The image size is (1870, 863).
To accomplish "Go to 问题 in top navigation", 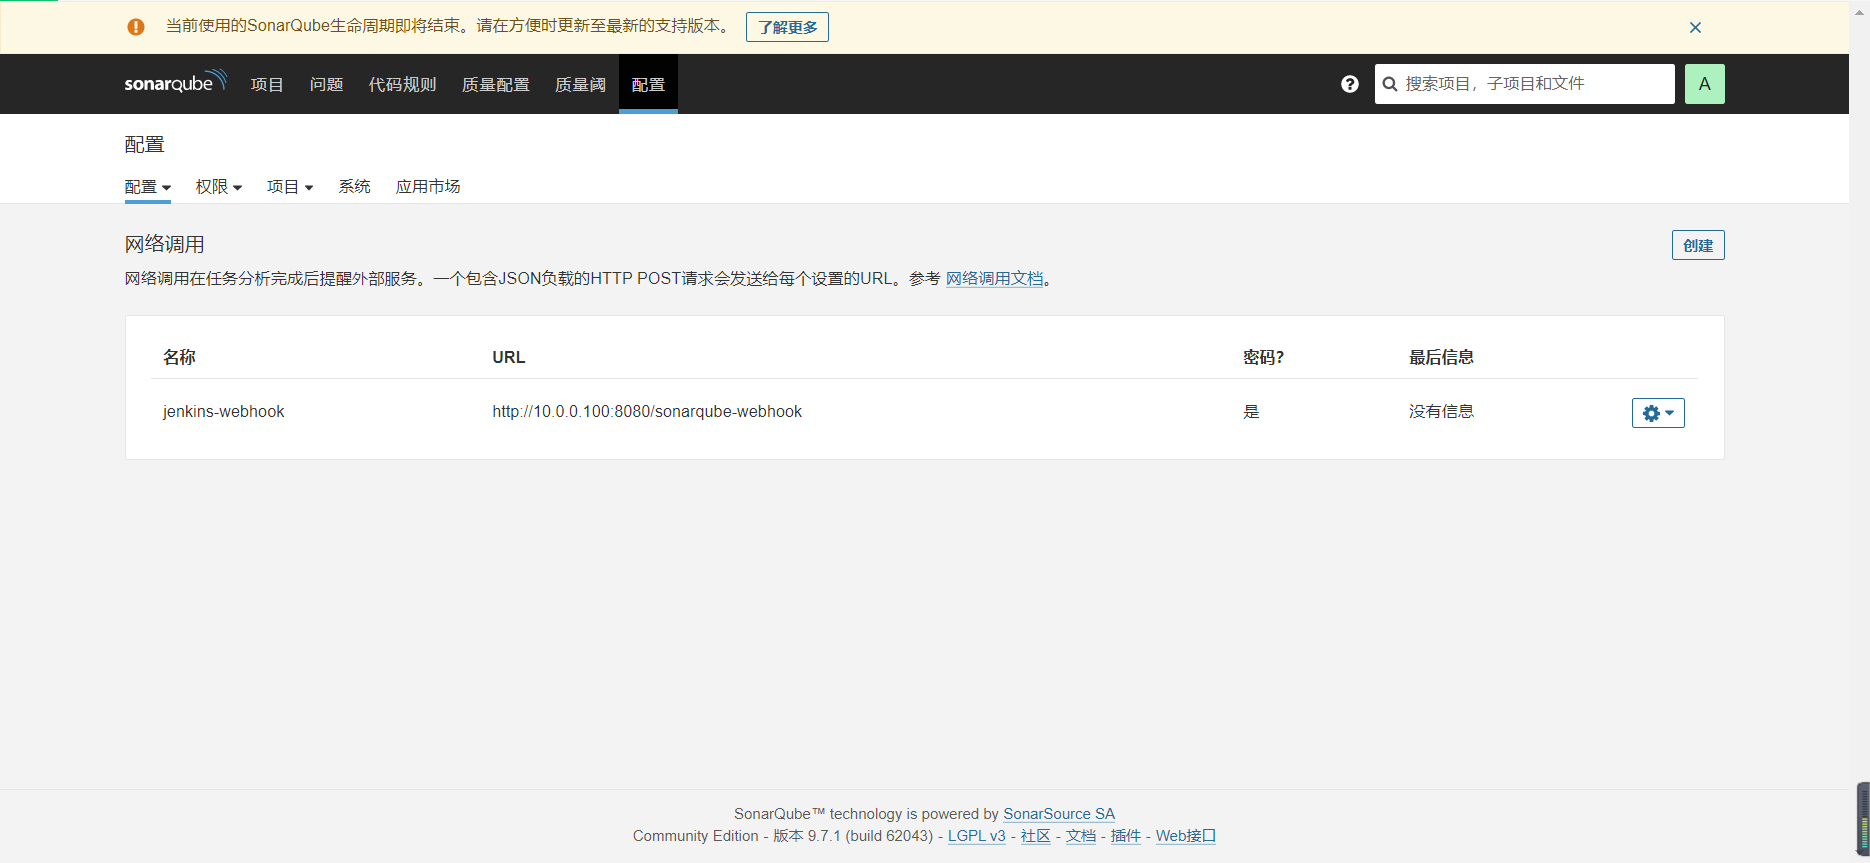I will coord(326,85).
